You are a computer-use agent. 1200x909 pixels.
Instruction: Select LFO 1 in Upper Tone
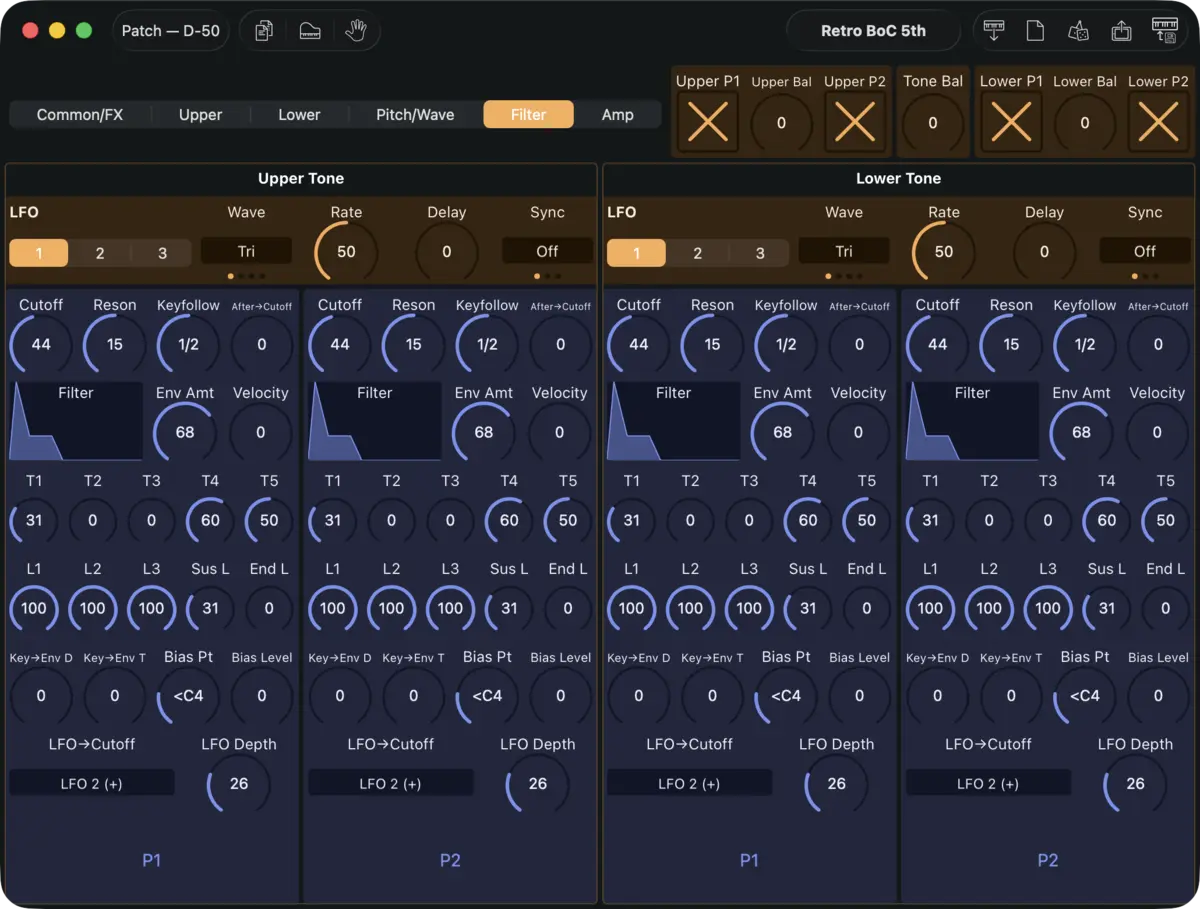pyautogui.click(x=39, y=253)
